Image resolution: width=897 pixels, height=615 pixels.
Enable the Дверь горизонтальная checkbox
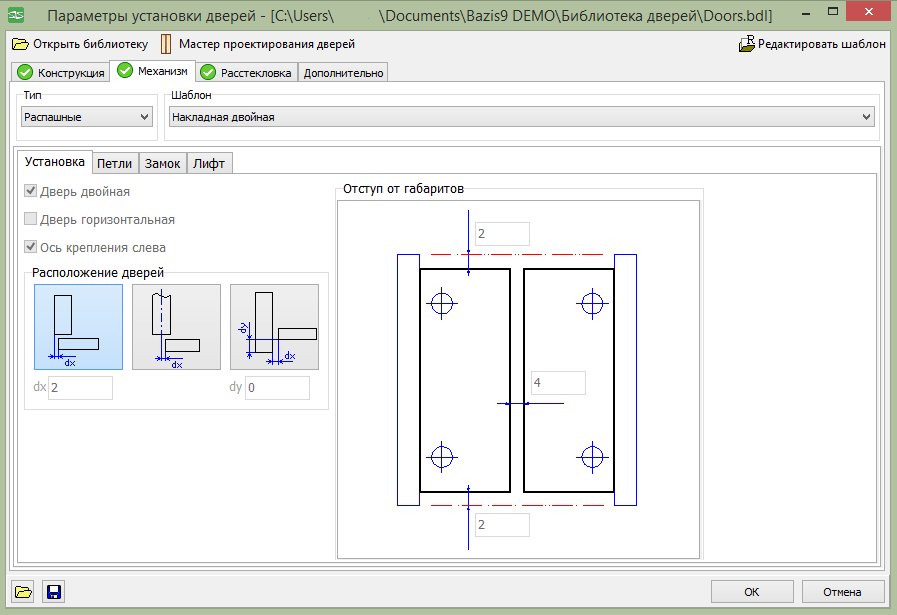click(x=31, y=219)
